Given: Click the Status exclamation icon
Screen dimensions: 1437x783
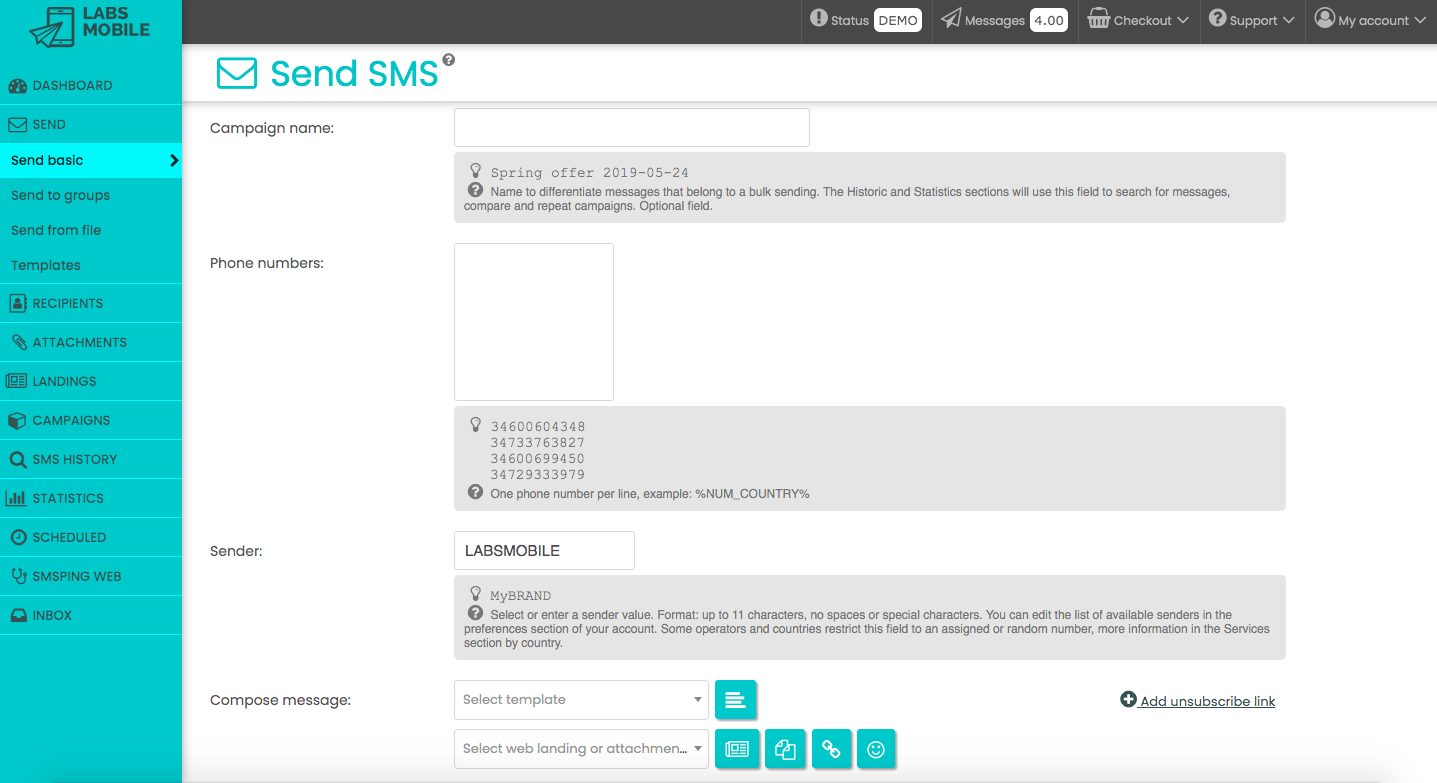Looking at the screenshot, I should [819, 18].
